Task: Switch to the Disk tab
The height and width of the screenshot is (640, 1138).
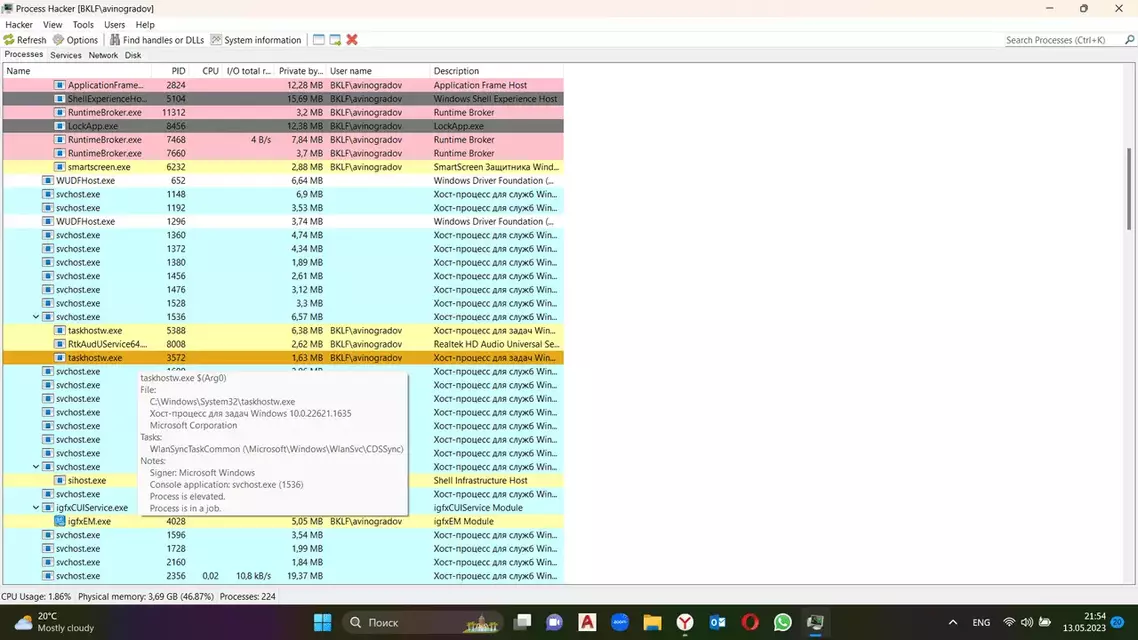Action: coord(133,55)
